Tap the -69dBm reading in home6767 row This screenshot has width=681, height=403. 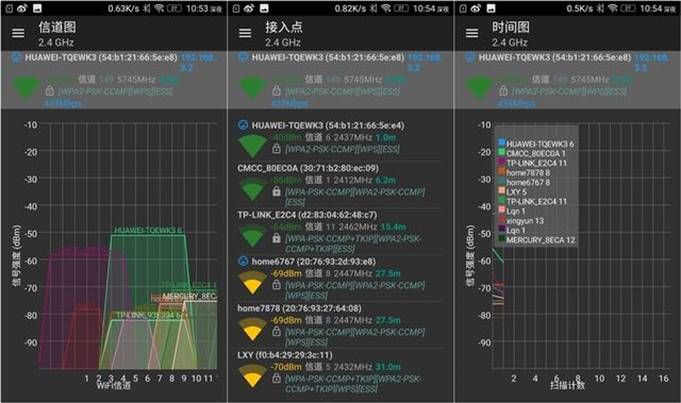coord(286,274)
